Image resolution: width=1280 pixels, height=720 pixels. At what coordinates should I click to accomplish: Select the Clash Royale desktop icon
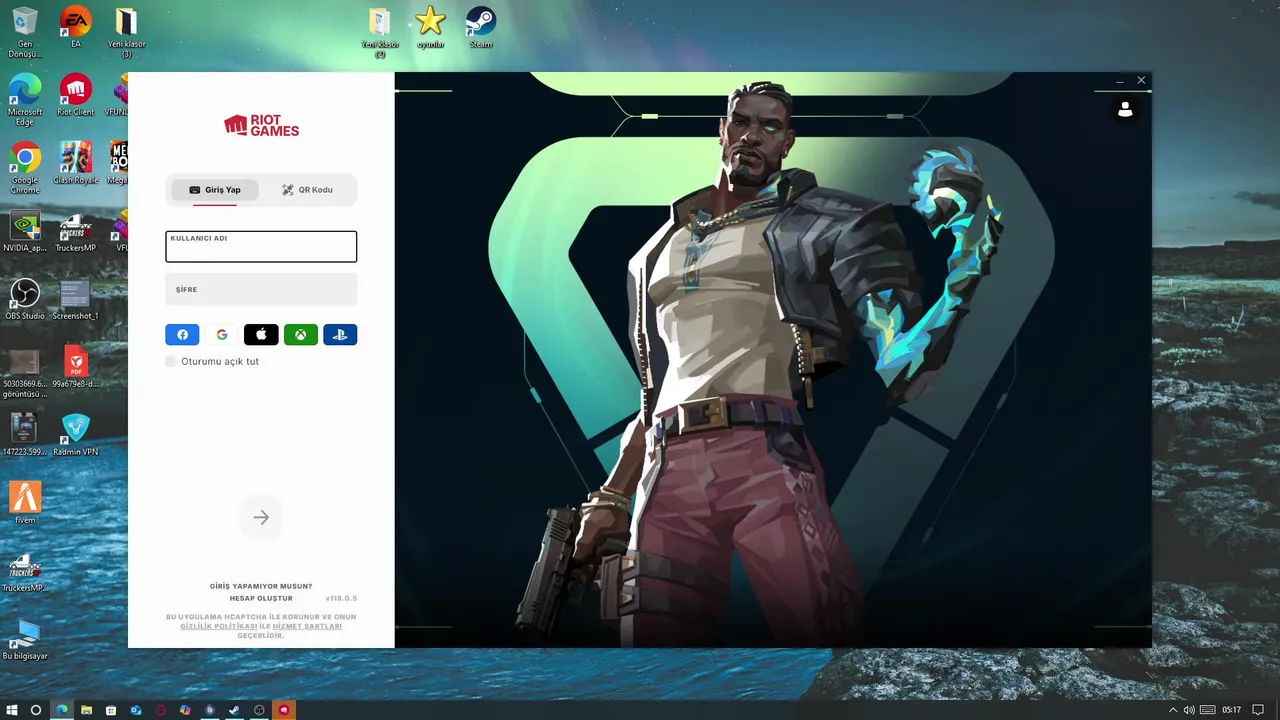[76, 163]
